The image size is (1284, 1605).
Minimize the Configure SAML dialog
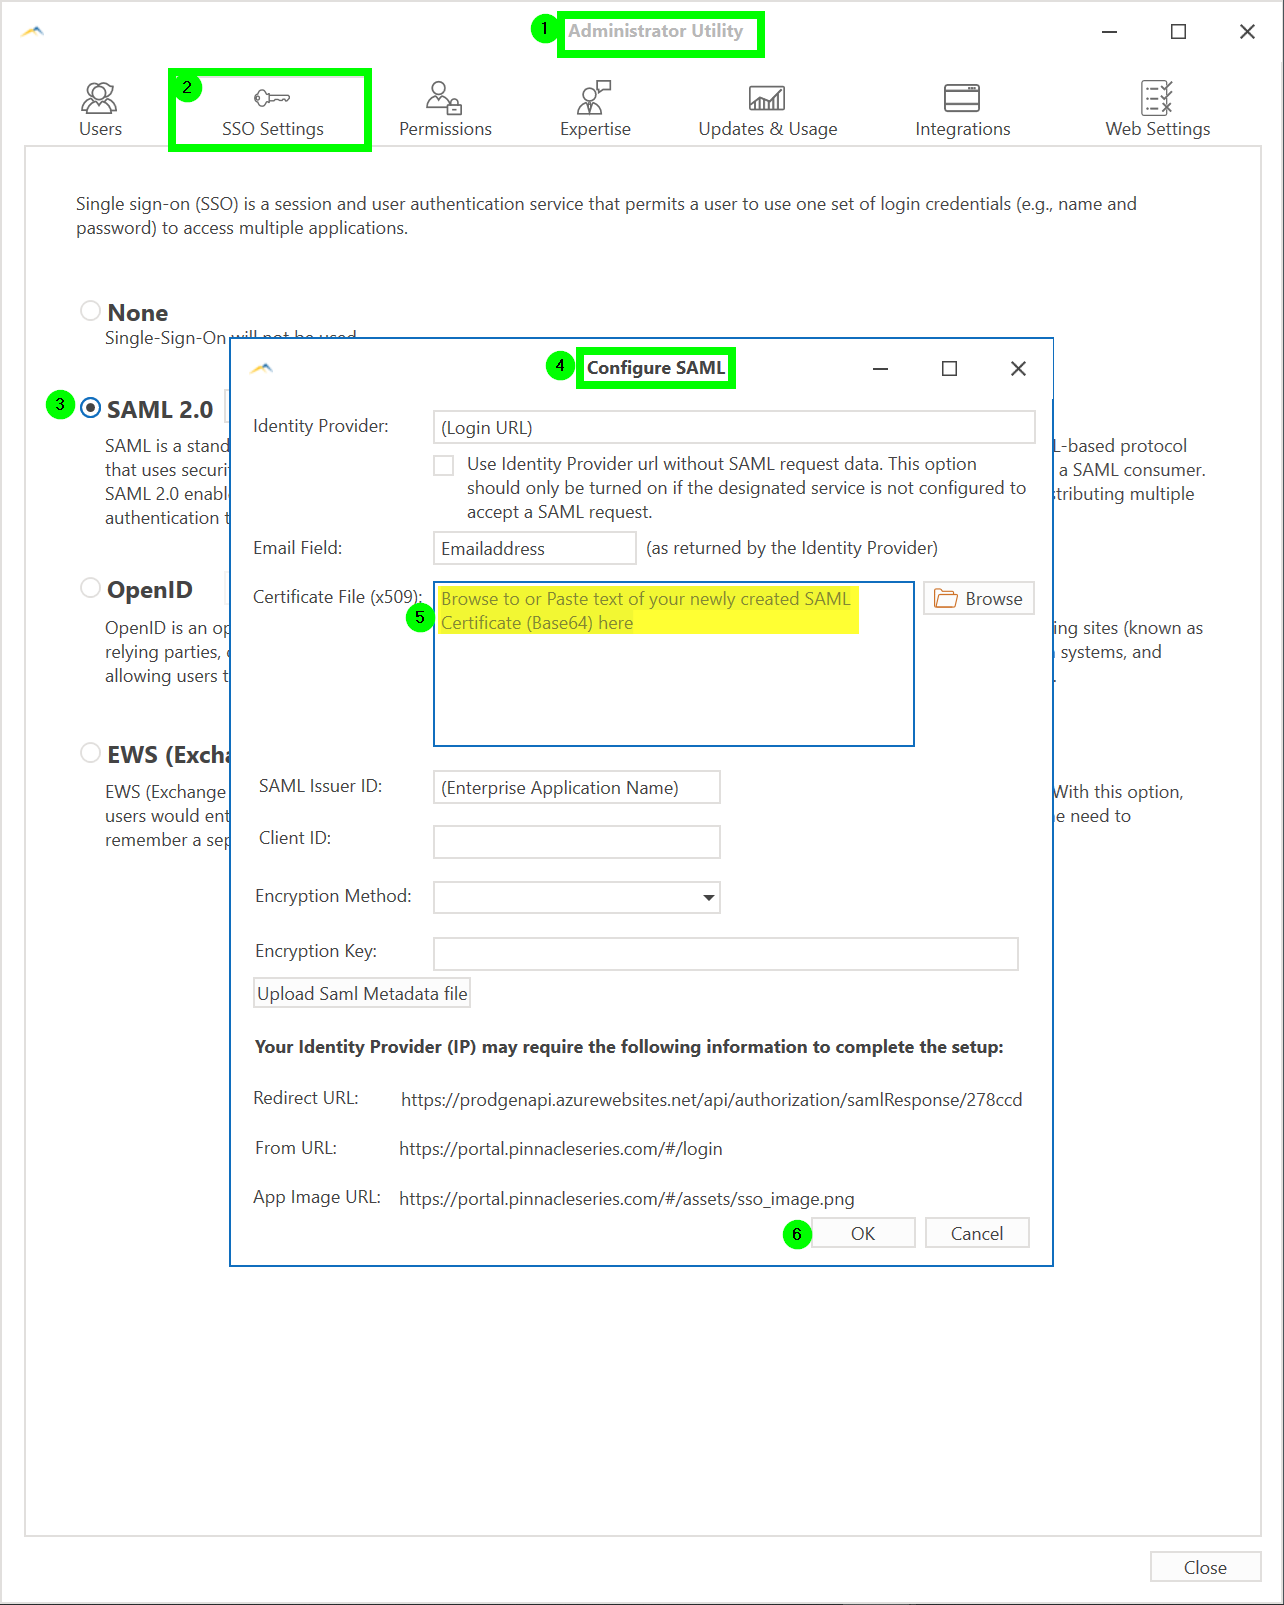[880, 368]
